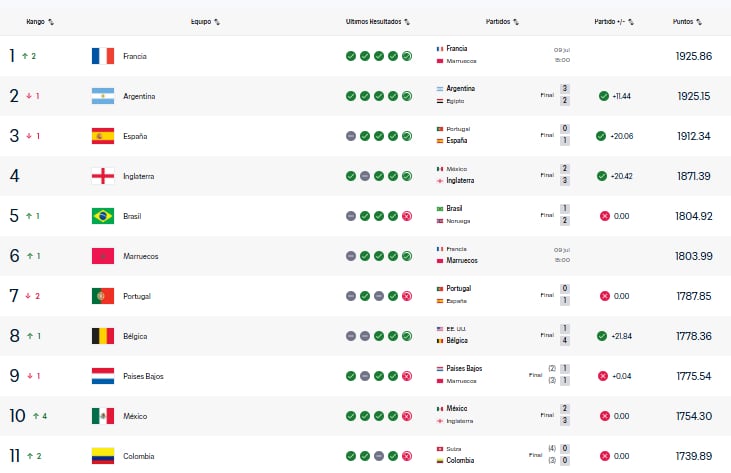This screenshot has height=473, width=731.
Task: Click México's red last-result loss indicator
Action: point(407,416)
